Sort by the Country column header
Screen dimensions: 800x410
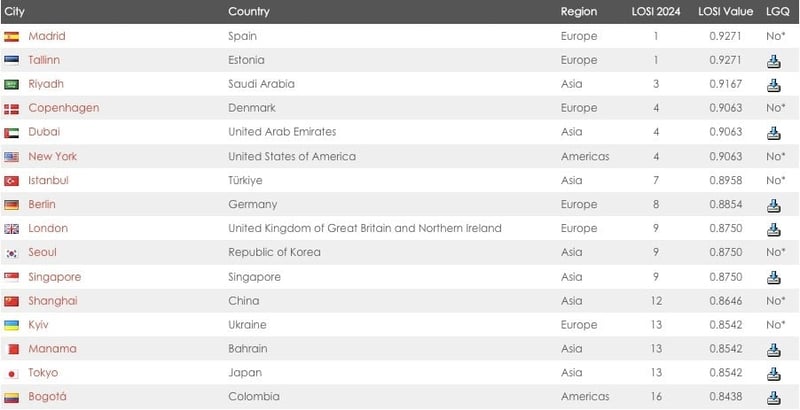tap(248, 12)
